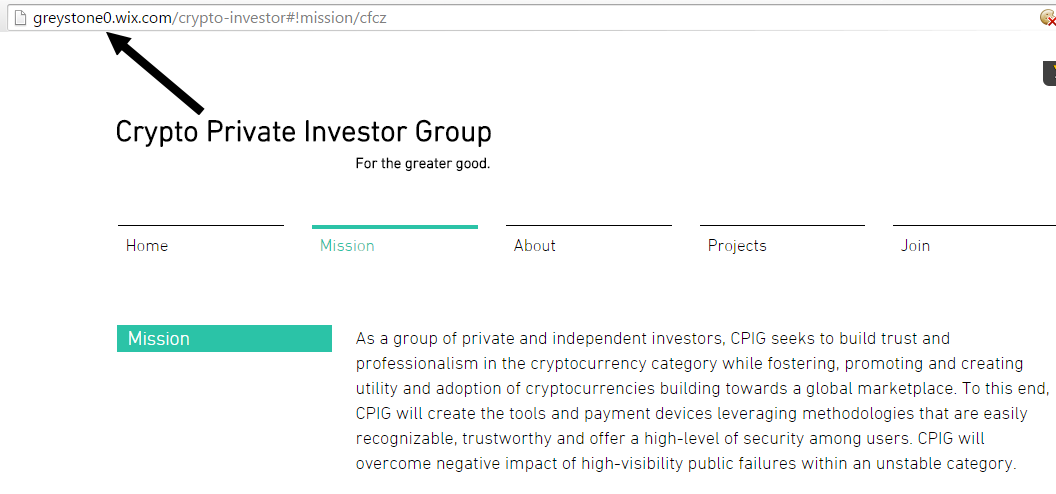Open the blocked cookies icon
1056x494 pixels.
pyautogui.click(x=1047, y=18)
